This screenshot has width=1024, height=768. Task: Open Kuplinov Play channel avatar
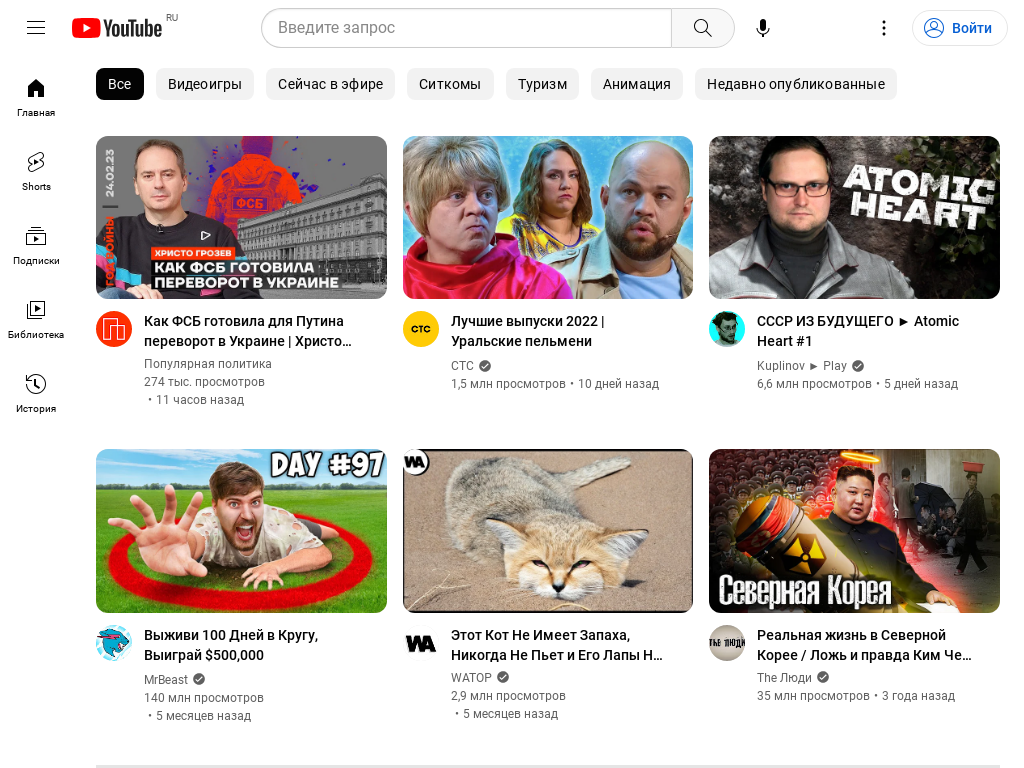pyautogui.click(x=727, y=329)
